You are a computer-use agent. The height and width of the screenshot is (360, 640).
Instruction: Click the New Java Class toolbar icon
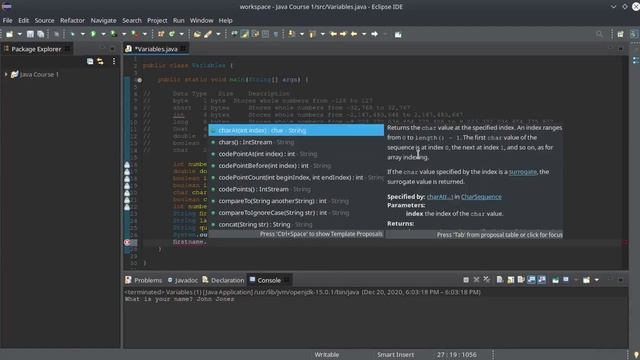coord(172,34)
